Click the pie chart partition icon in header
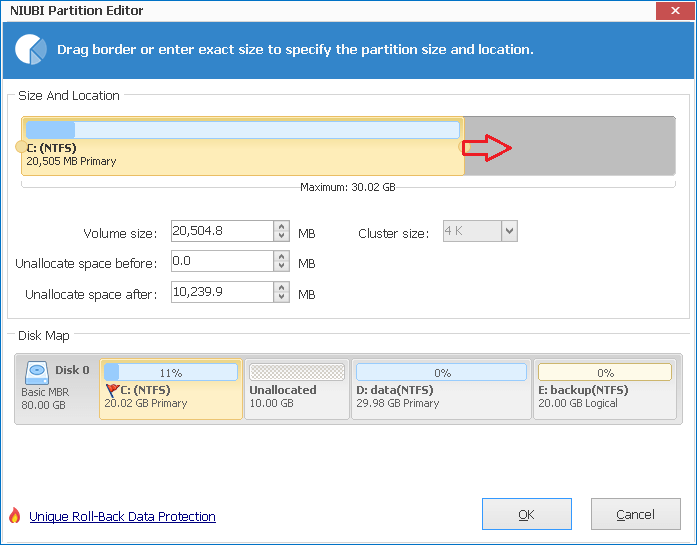The width and height of the screenshot is (697, 545). (x=31, y=49)
